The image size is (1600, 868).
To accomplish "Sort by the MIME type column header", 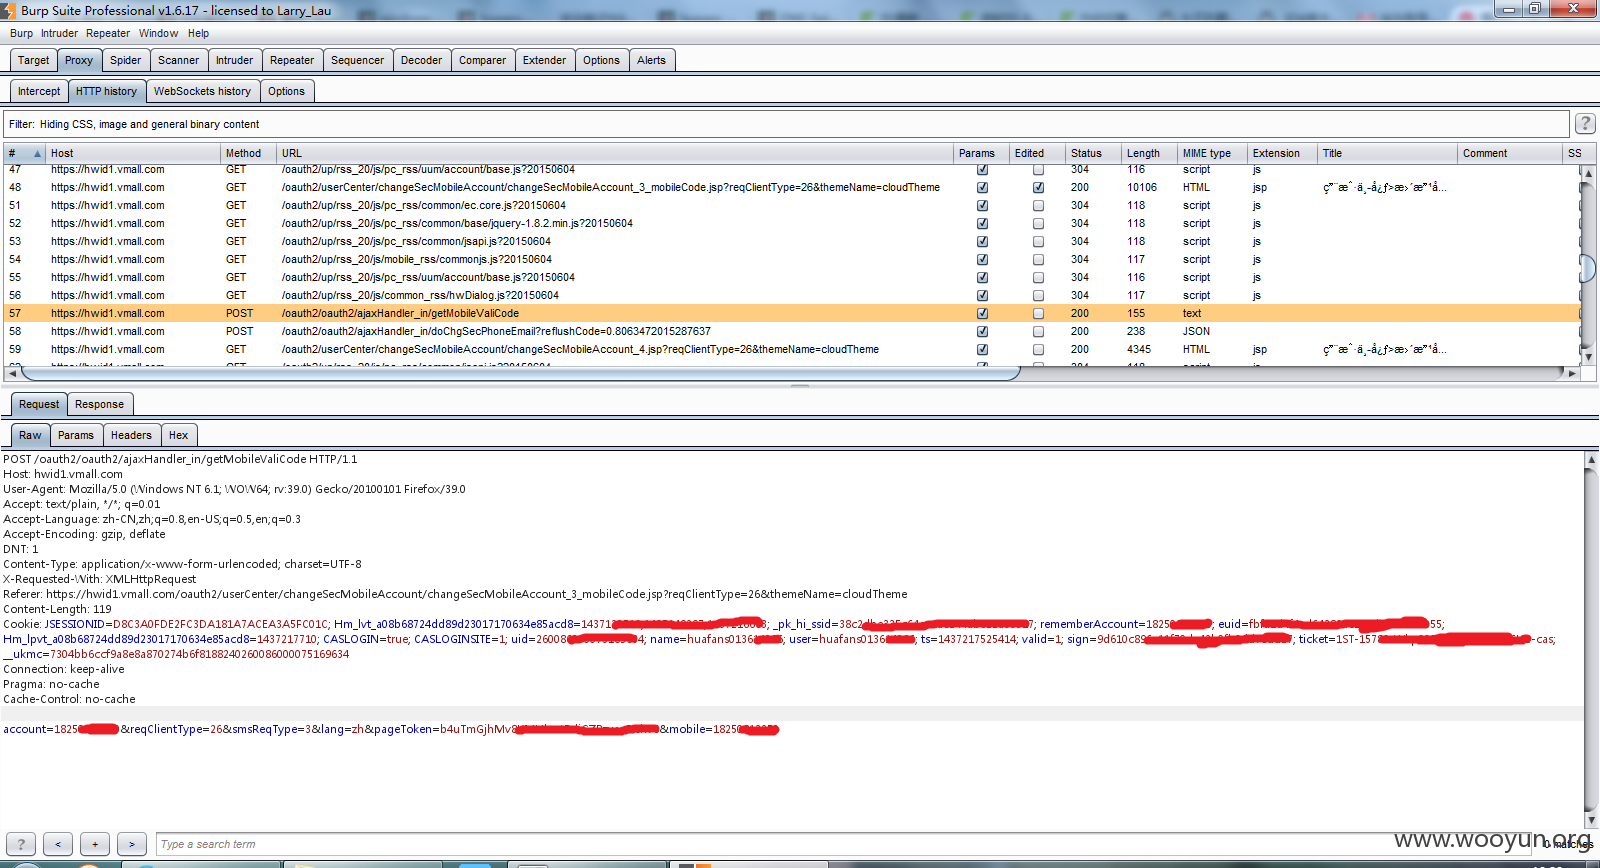I will 1212,153.
